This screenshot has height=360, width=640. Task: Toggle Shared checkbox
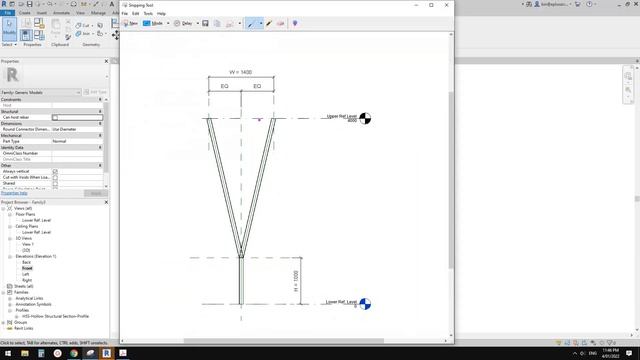[x=55, y=184]
